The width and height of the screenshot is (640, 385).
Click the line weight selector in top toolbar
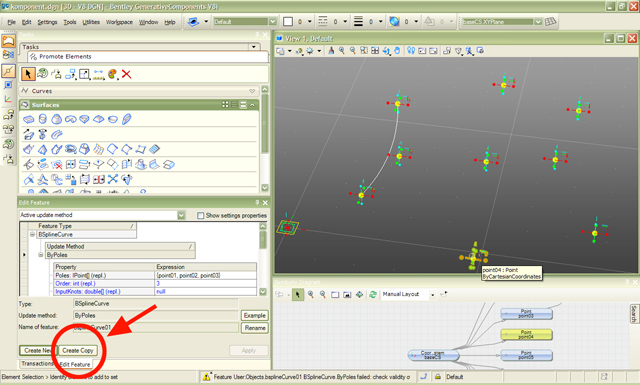[358, 21]
